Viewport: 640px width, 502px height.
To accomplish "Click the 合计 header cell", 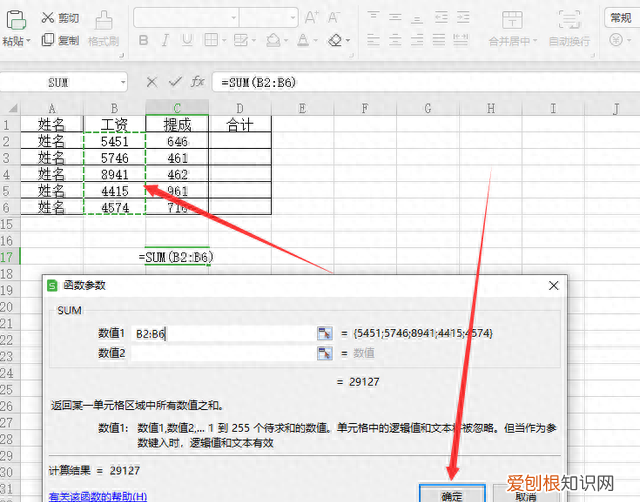I will tap(240, 124).
